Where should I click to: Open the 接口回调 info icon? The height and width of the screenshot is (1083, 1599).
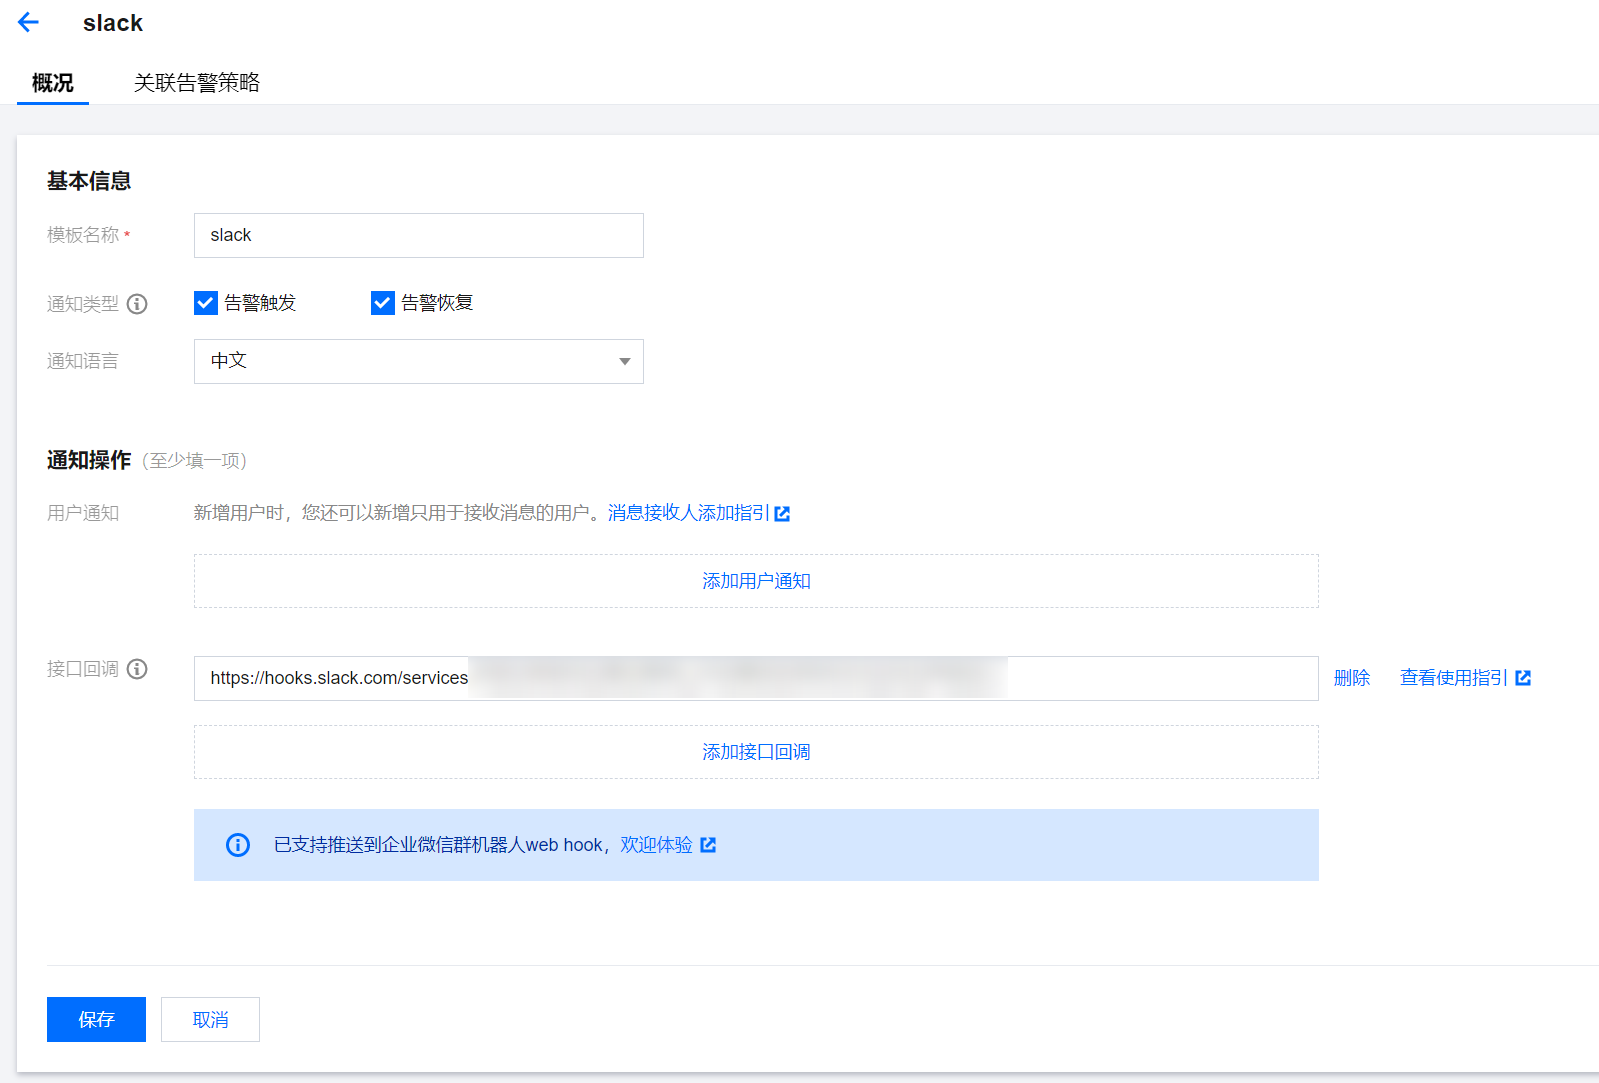coord(137,669)
